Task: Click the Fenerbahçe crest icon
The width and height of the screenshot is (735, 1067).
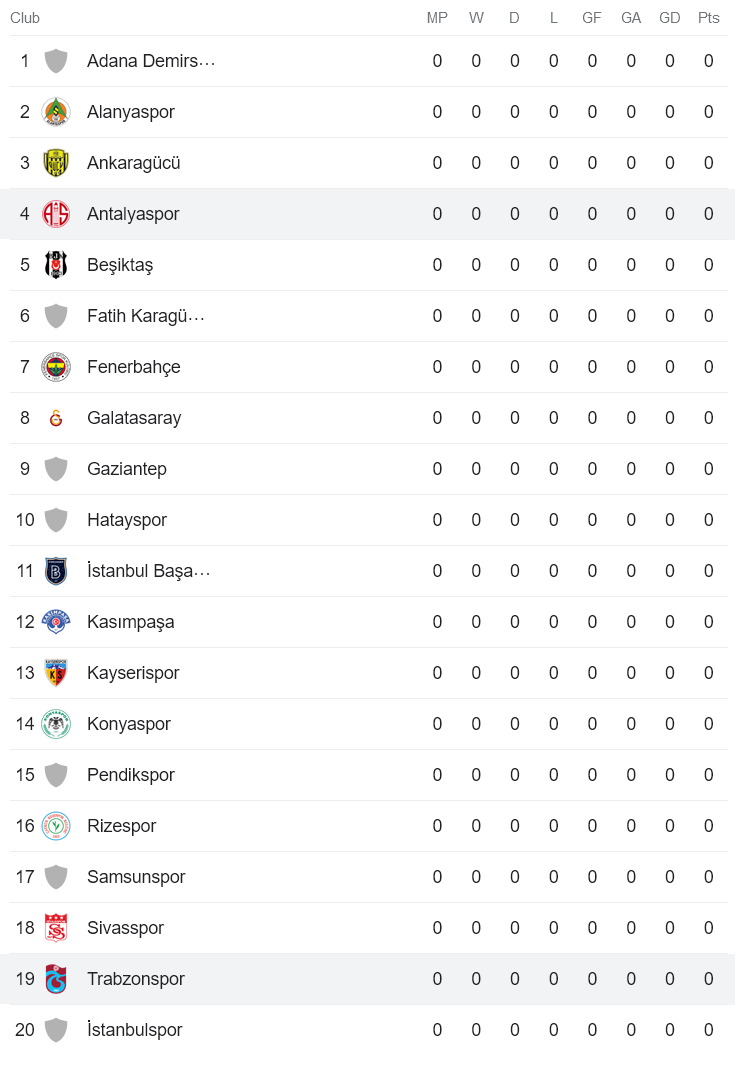Action: pos(56,366)
